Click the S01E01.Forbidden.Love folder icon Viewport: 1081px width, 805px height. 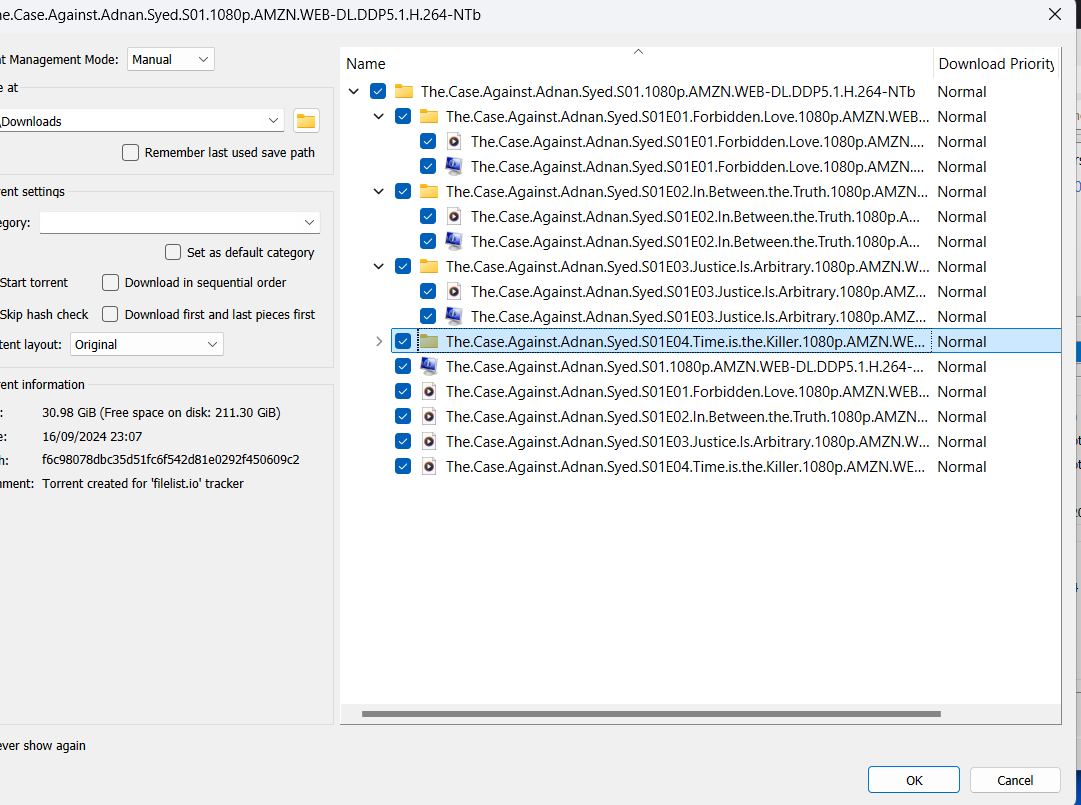(x=429, y=117)
